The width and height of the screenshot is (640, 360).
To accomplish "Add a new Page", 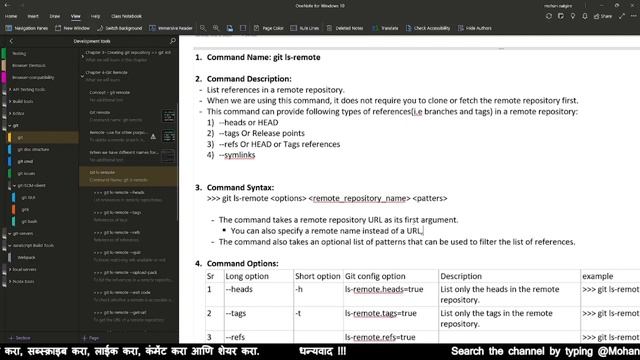I will point(91,338).
